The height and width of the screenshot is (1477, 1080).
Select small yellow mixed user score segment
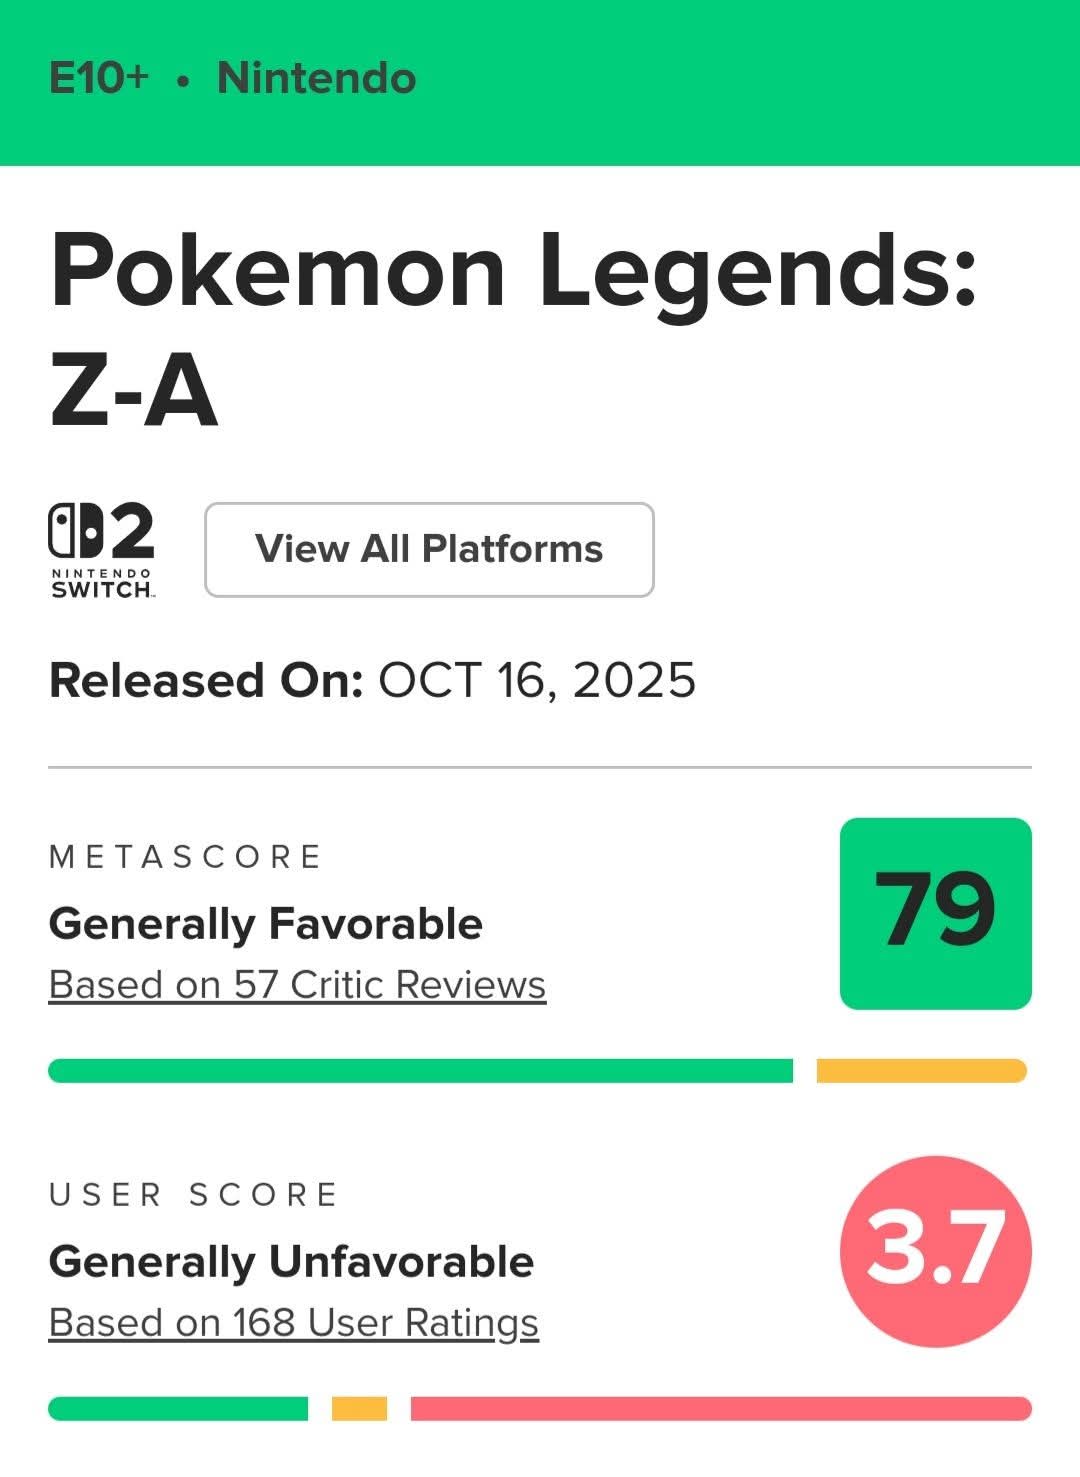tap(359, 1409)
